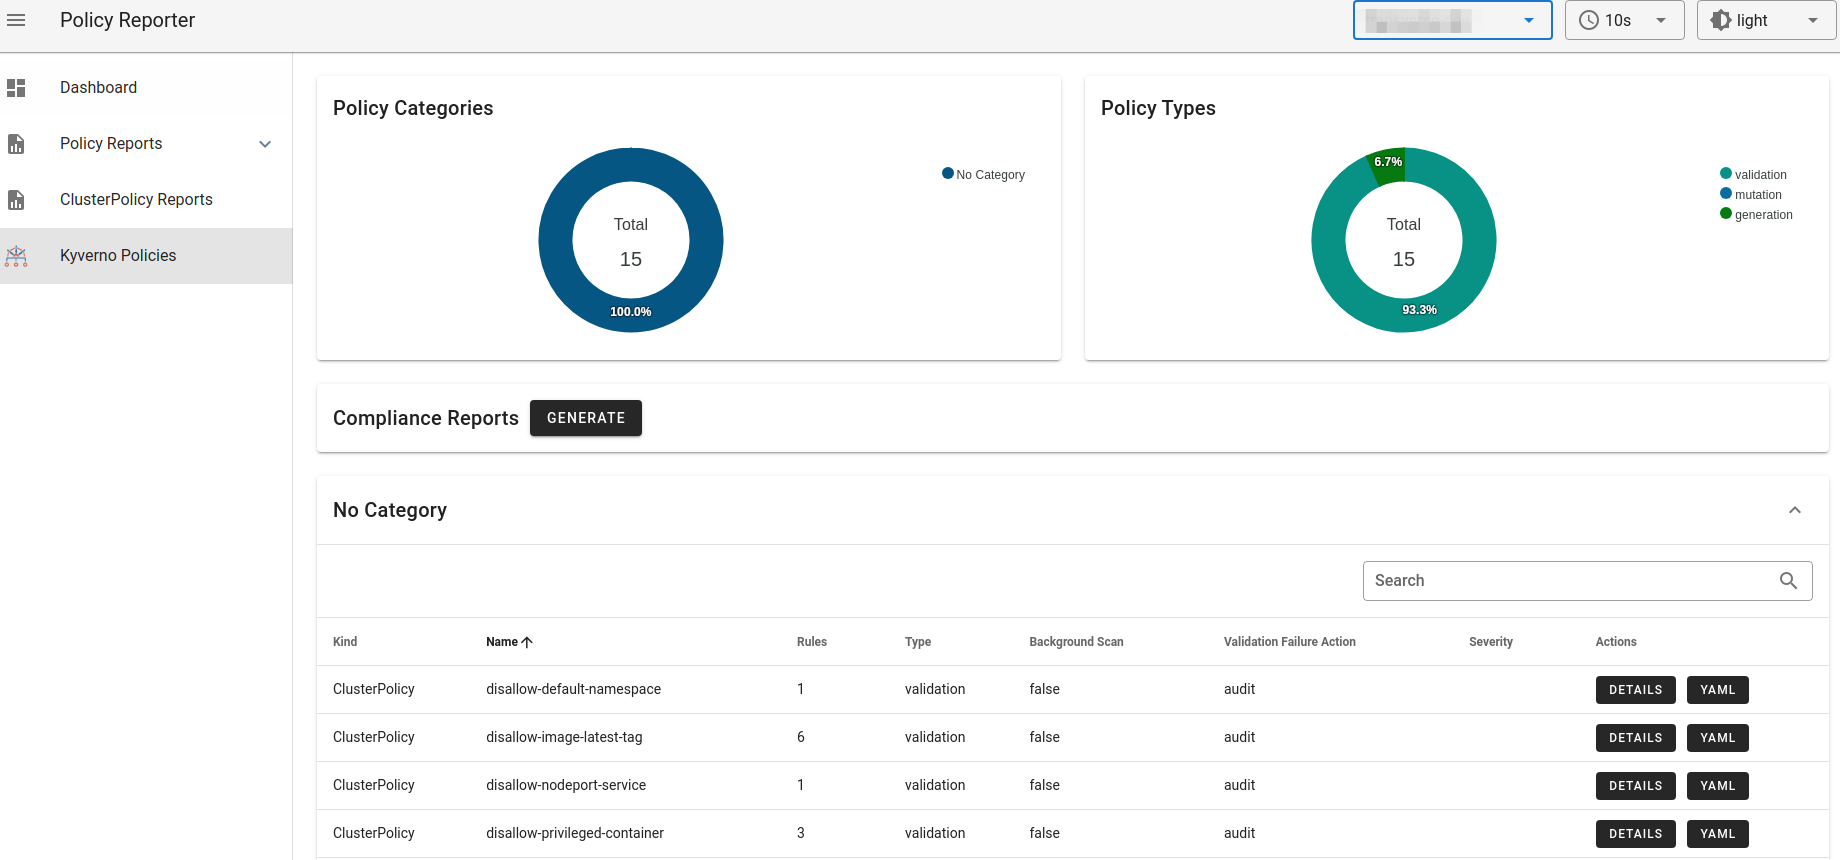The width and height of the screenshot is (1840, 860).
Task: Select Kyverno Policies in the sidebar
Action: pos(146,256)
